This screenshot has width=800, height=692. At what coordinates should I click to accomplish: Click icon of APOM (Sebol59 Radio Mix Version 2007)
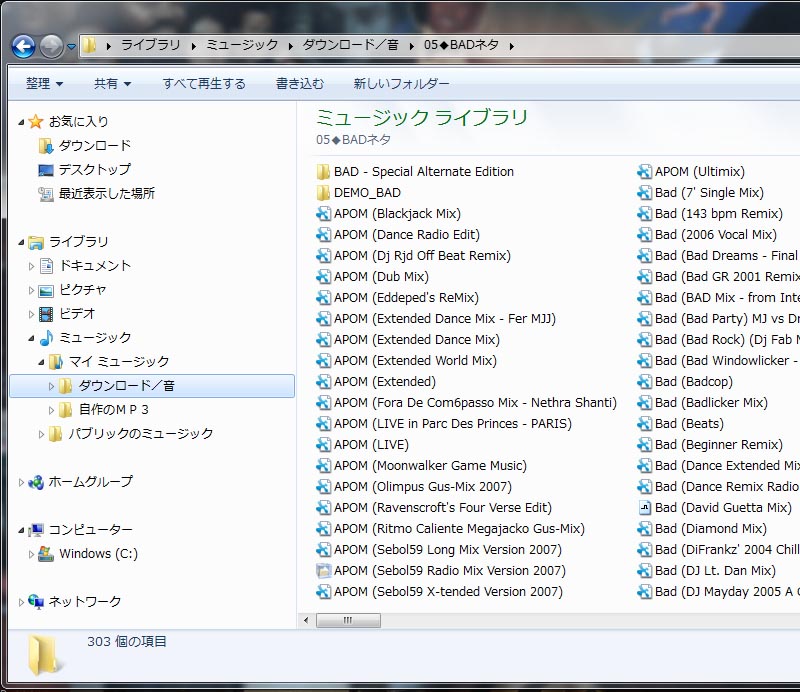(x=323, y=571)
